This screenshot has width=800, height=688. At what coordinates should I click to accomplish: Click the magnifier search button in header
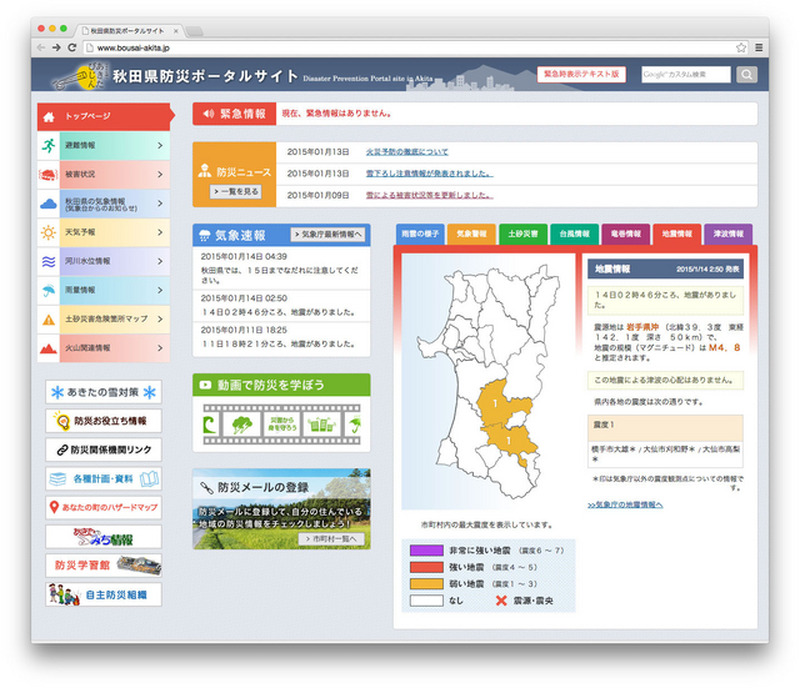(x=747, y=74)
